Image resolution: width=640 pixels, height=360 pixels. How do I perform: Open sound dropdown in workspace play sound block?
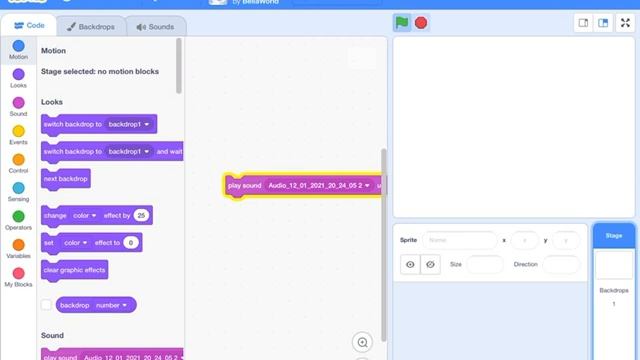tap(319, 185)
